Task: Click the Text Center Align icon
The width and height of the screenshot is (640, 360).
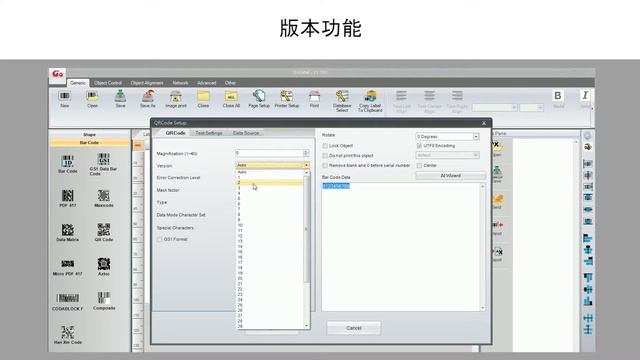Action: (x=429, y=102)
